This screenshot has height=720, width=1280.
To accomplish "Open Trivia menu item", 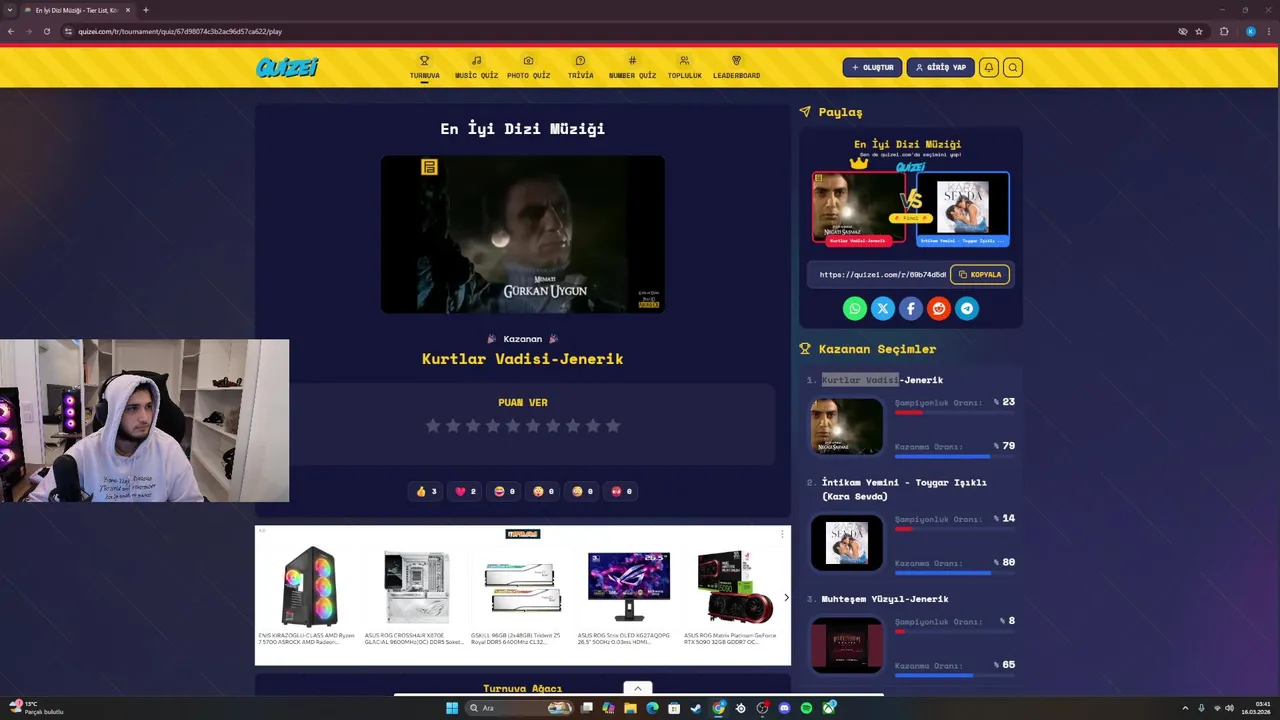I will coord(580,68).
